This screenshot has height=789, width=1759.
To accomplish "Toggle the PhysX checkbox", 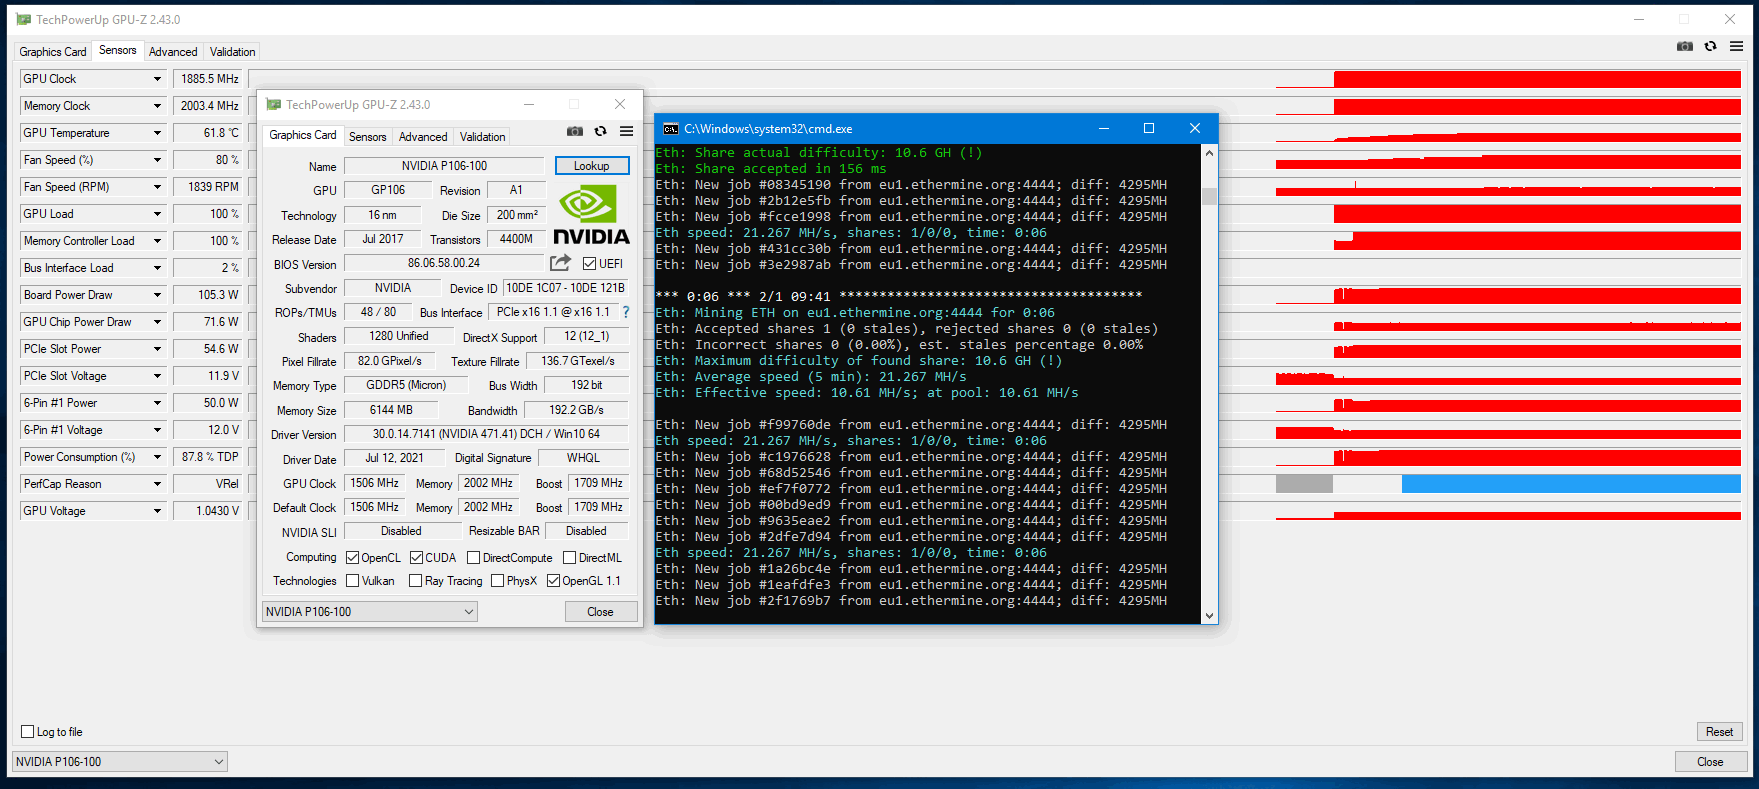I will [x=498, y=581].
